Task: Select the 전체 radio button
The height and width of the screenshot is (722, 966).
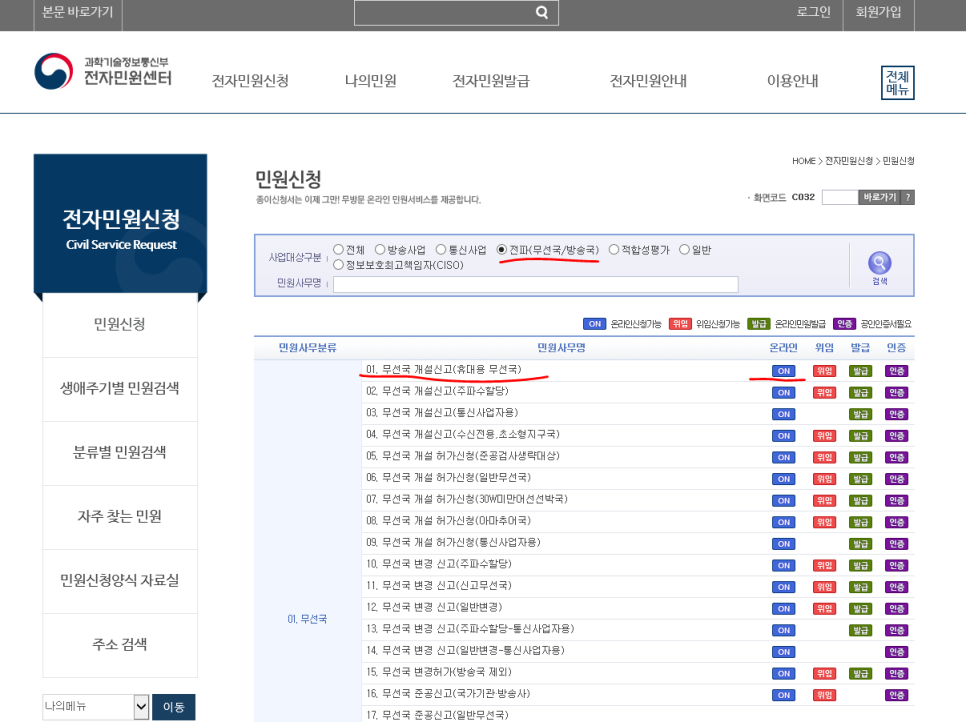Action: [x=338, y=249]
